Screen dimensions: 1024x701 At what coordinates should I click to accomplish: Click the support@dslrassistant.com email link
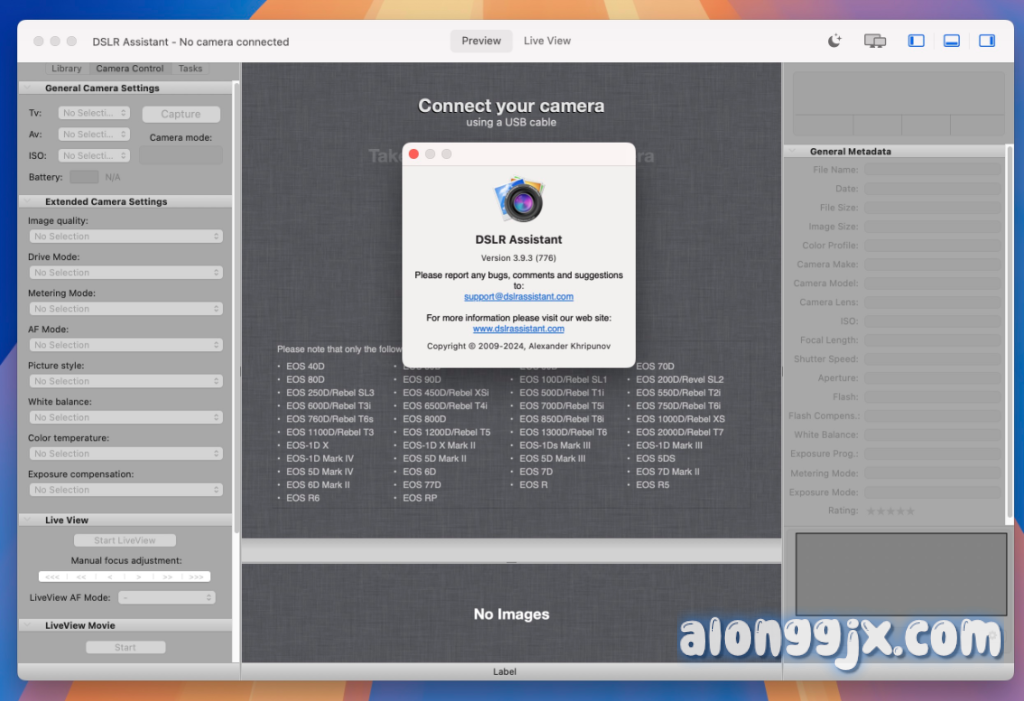[518, 297]
